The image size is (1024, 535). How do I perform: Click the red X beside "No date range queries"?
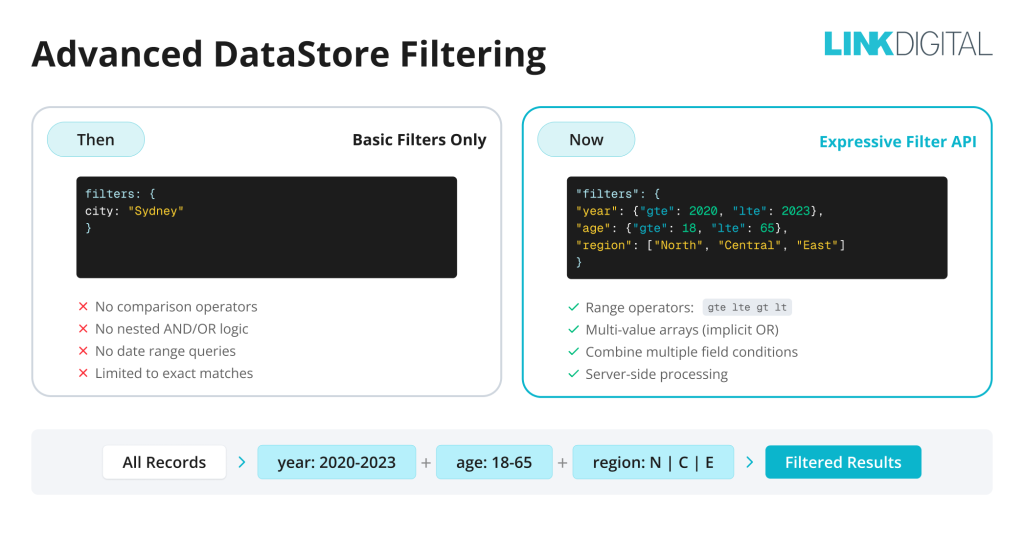[83, 351]
